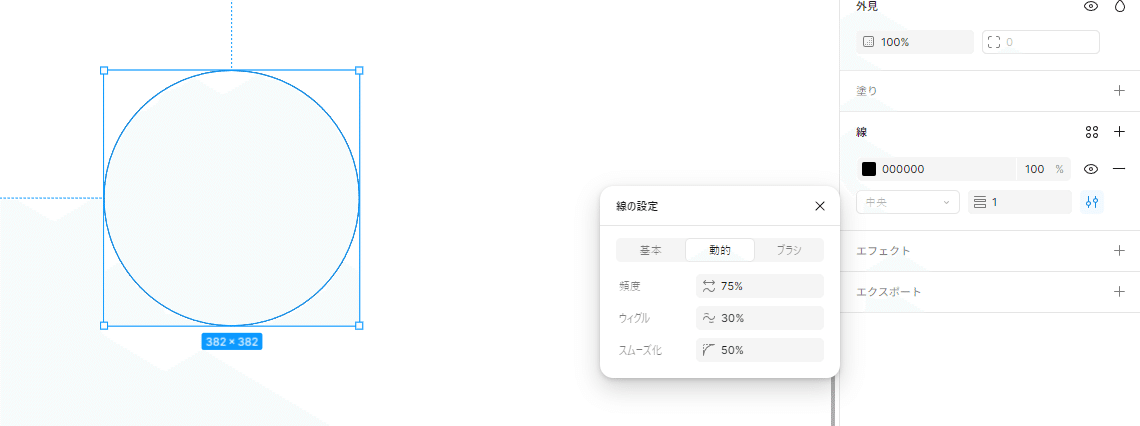Open advanced stroke settings icon
Image resolution: width=1140 pixels, height=426 pixels.
(x=1092, y=202)
